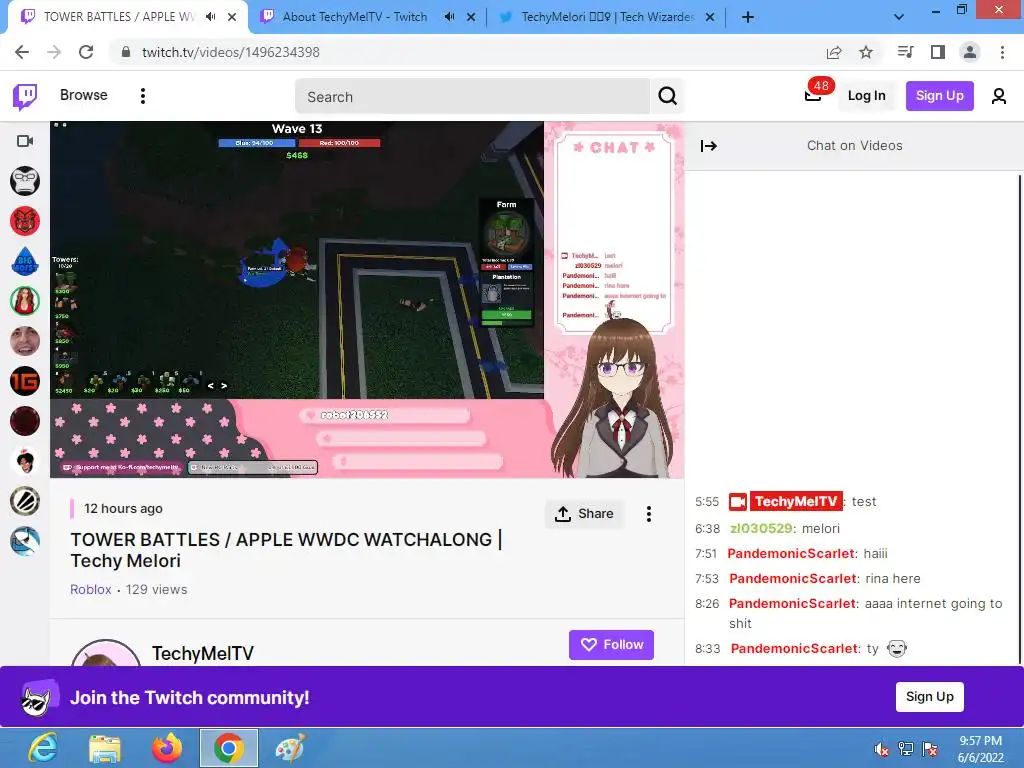Image resolution: width=1024 pixels, height=768 pixels.
Task: Bookmark this page with the star icon
Action: 865,52
